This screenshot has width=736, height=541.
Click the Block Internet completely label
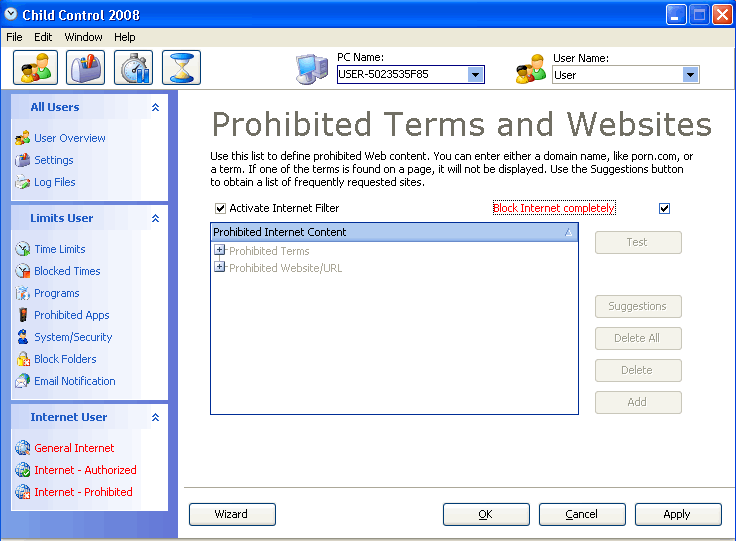coord(554,208)
